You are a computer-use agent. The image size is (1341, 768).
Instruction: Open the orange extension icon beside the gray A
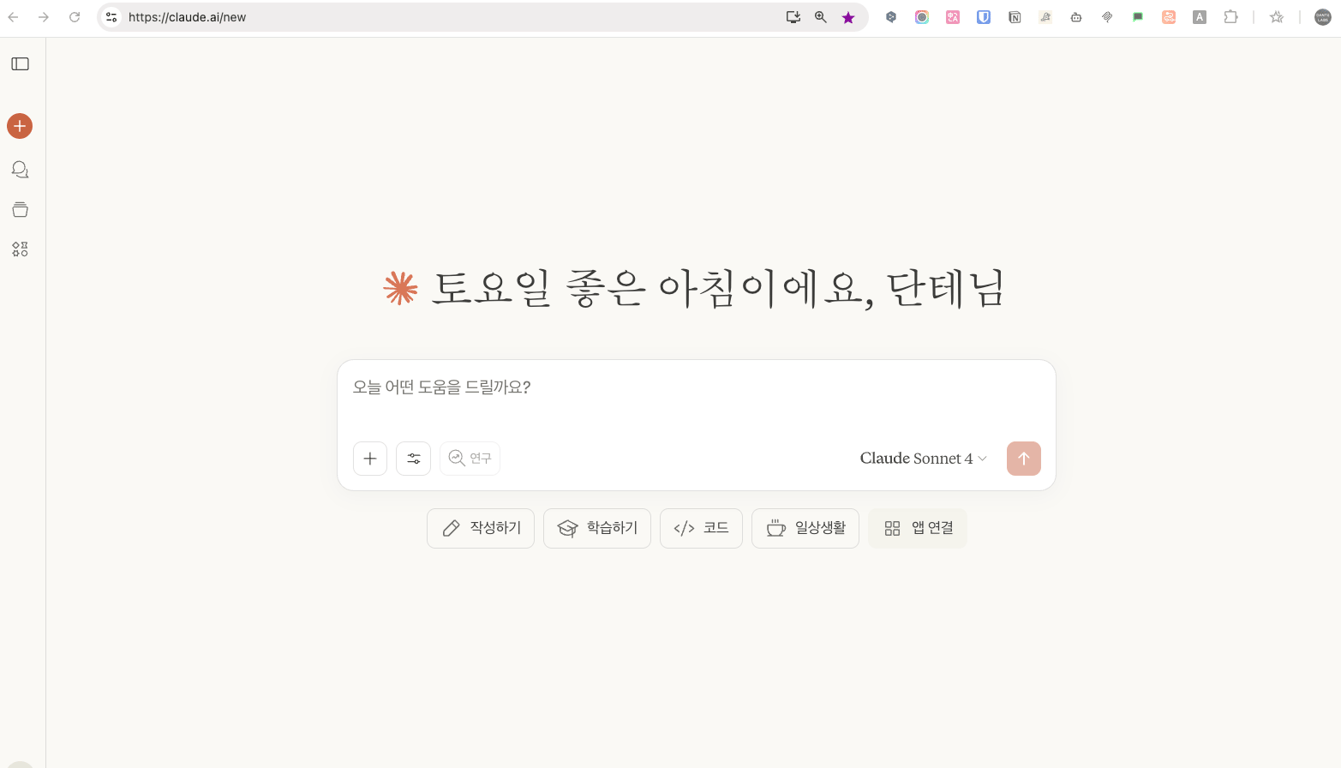pyautogui.click(x=1169, y=17)
